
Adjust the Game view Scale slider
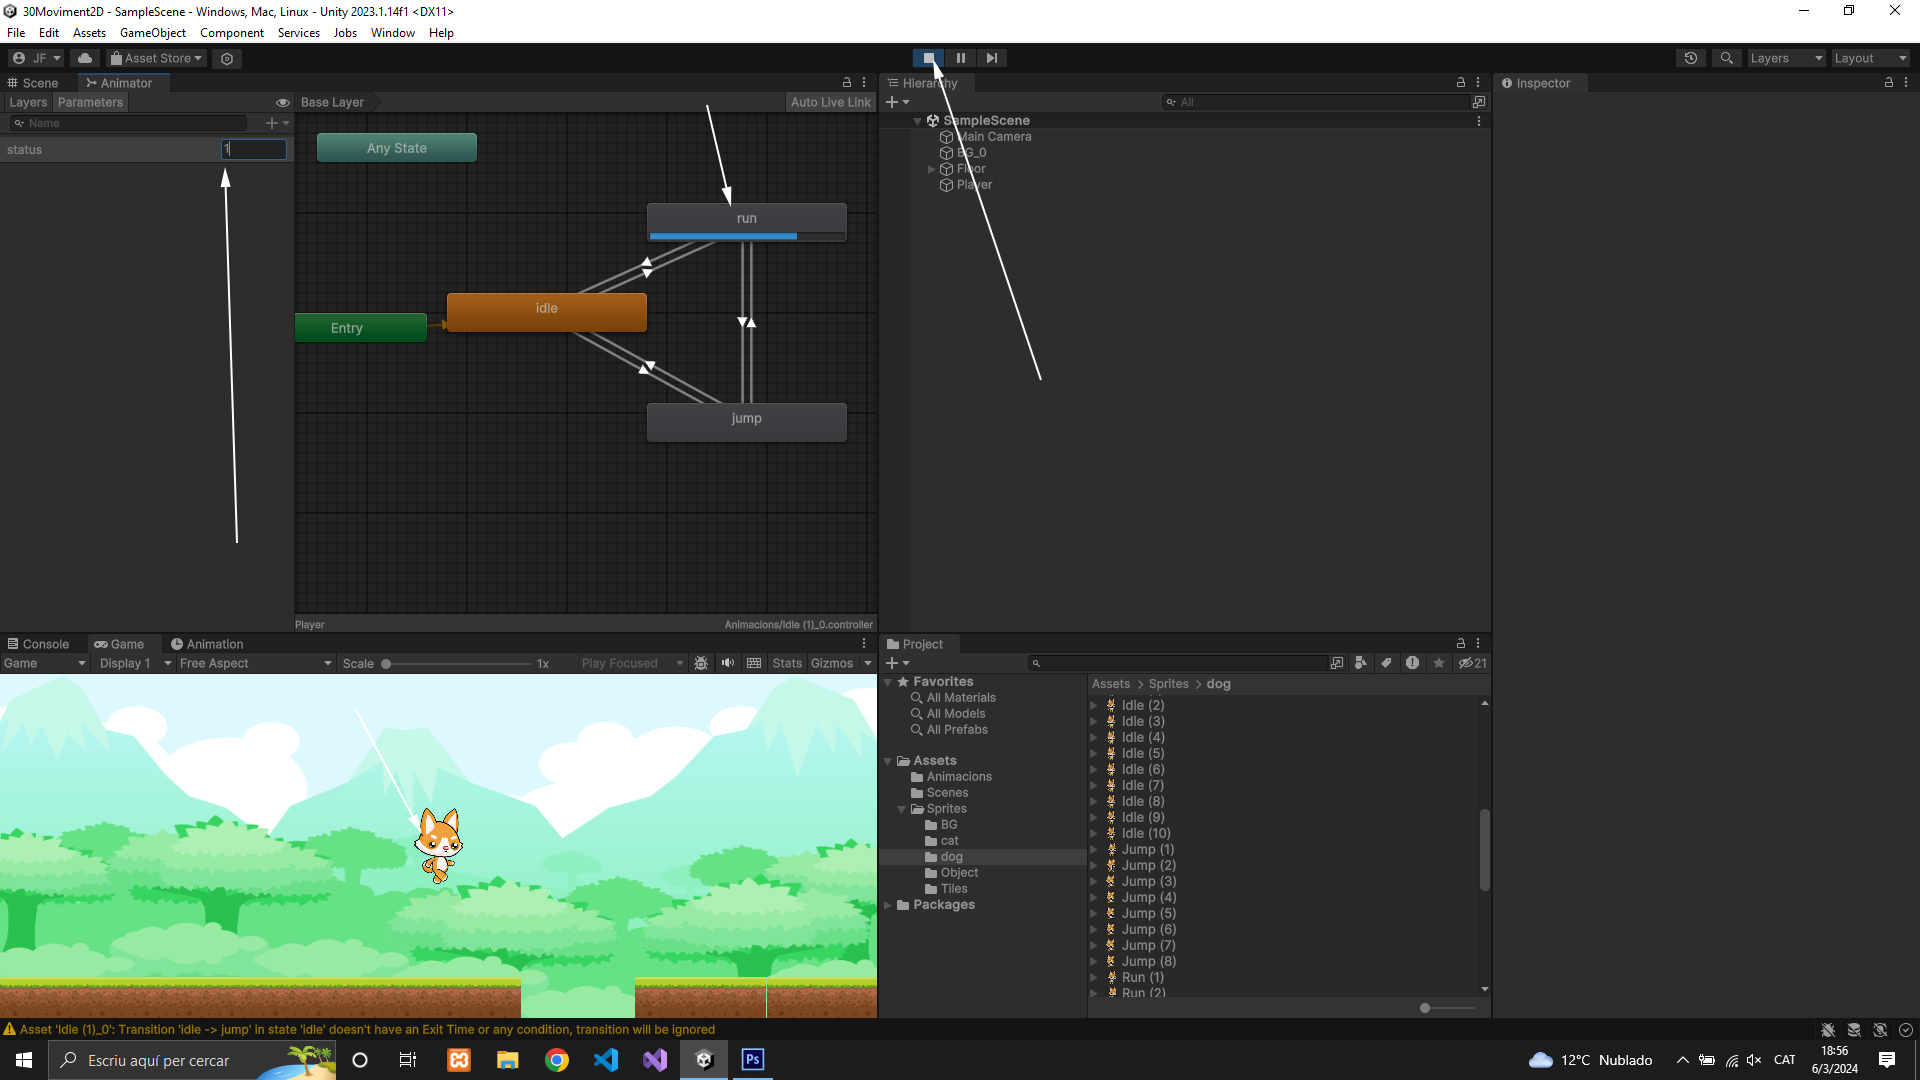pyautogui.click(x=386, y=663)
